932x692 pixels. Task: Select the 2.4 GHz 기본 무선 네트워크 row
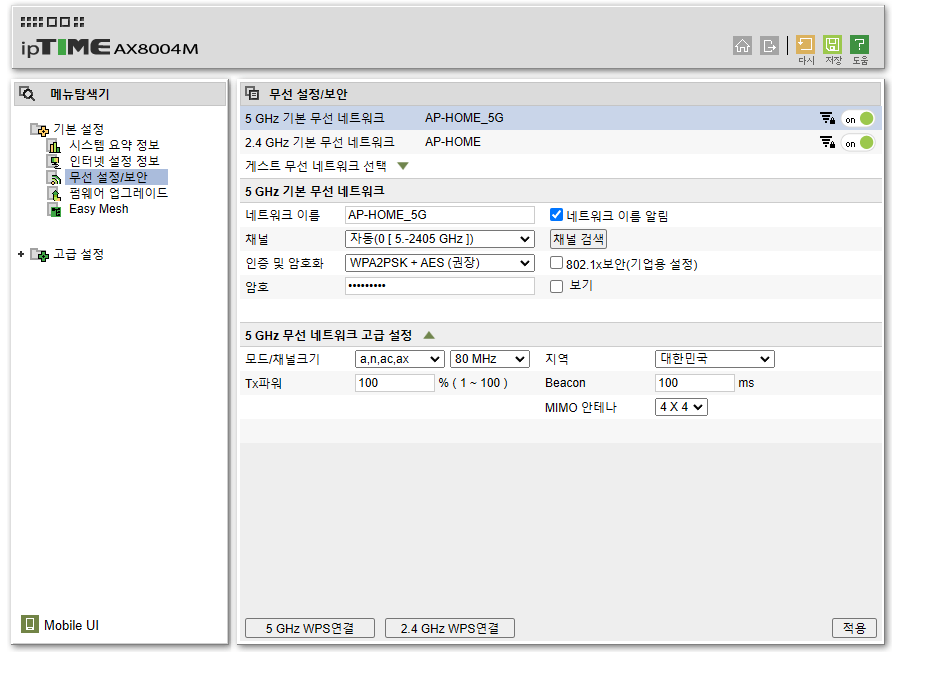[x=561, y=142]
